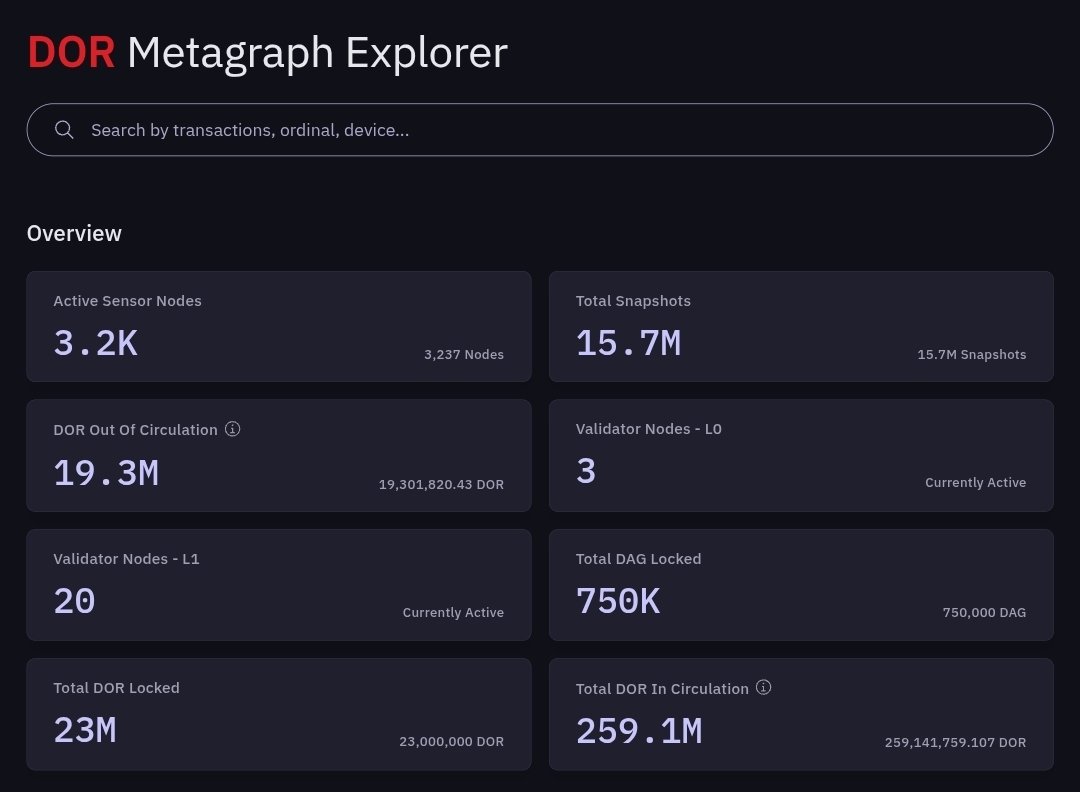This screenshot has width=1080, height=792.
Task: Click the large 15.7M value
Action: tap(628, 343)
